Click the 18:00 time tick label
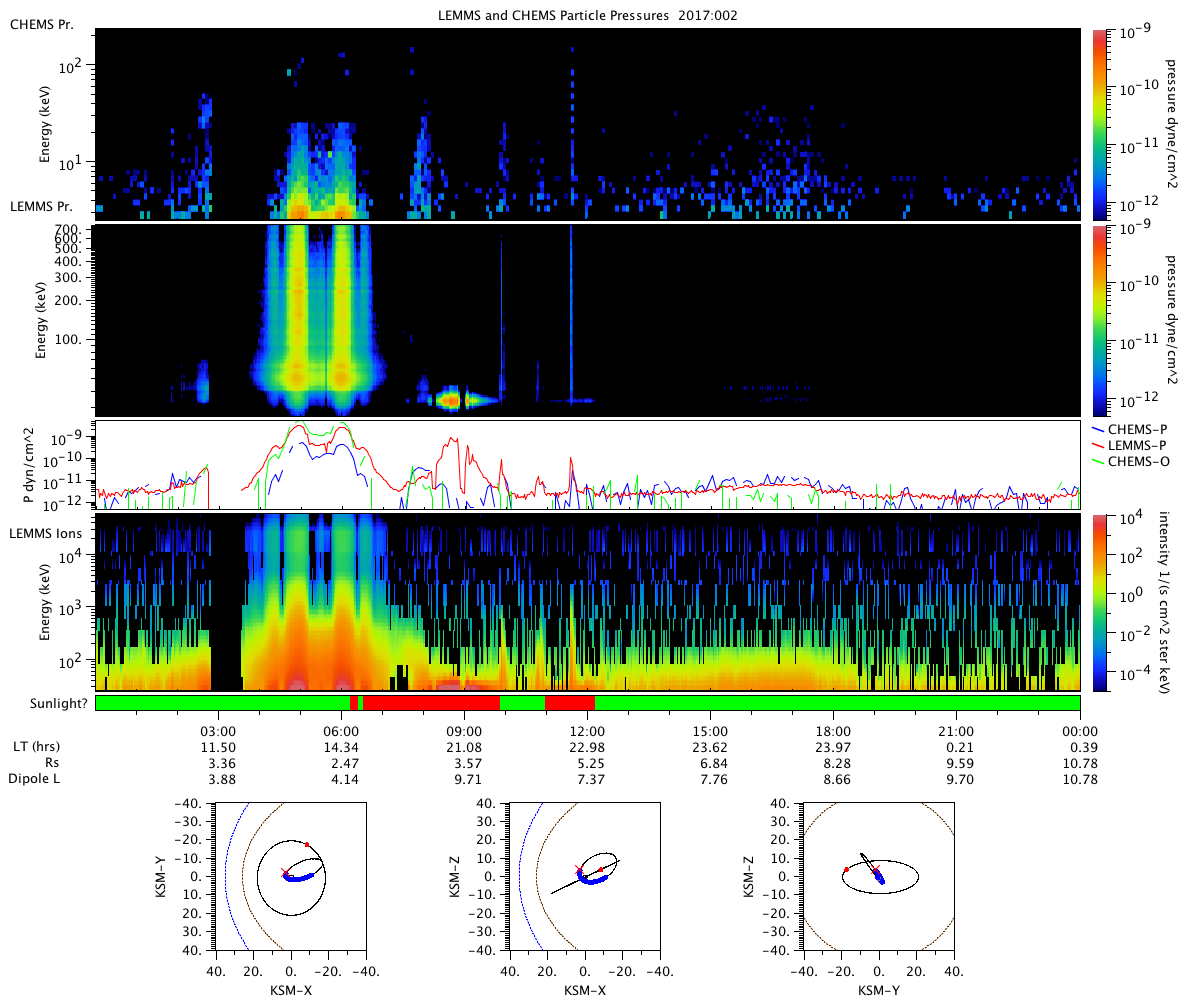The image size is (1200, 1000). coord(834,731)
